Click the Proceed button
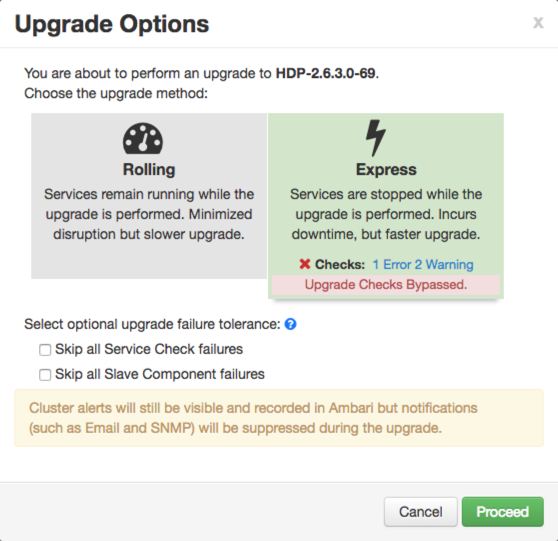Viewport: 558px width, 541px height. pos(502,512)
